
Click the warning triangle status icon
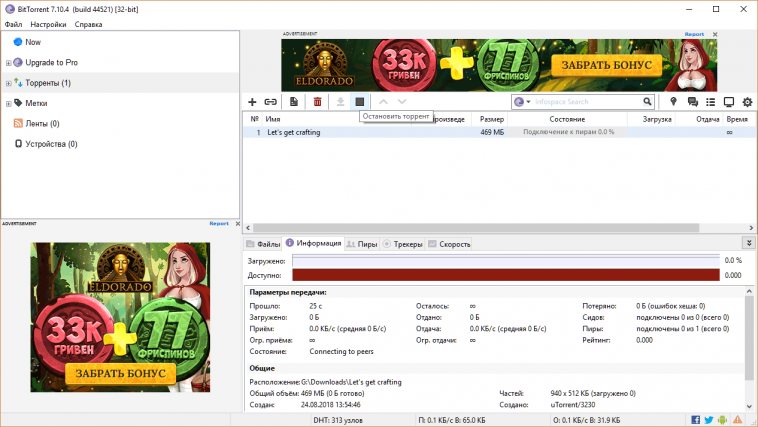click(738, 420)
